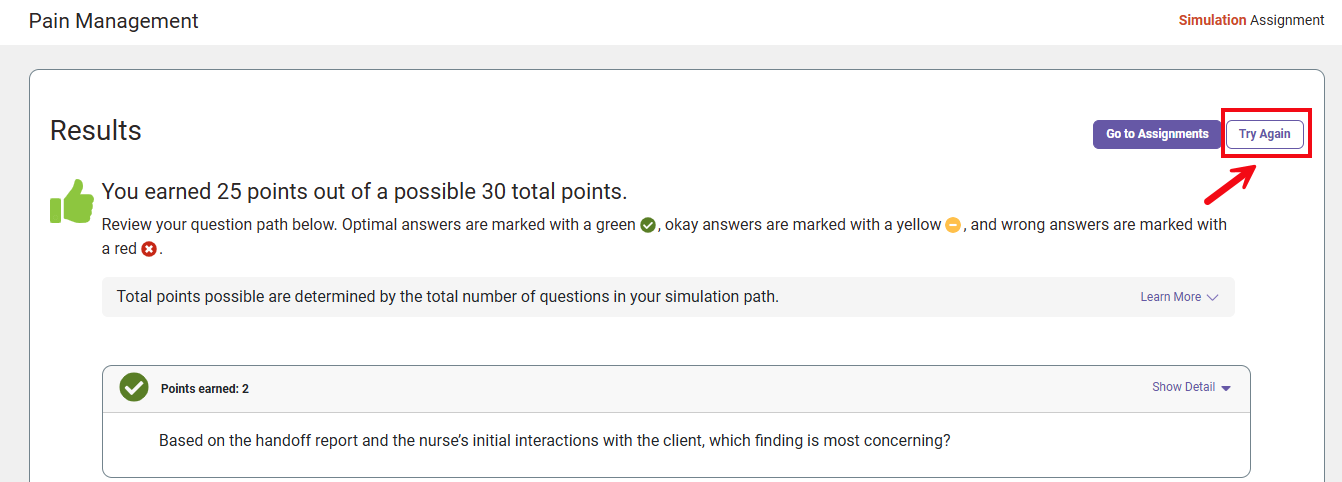
Task: Click the yellow okay-answer legend icon
Action: pyautogui.click(x=953, y=225)
